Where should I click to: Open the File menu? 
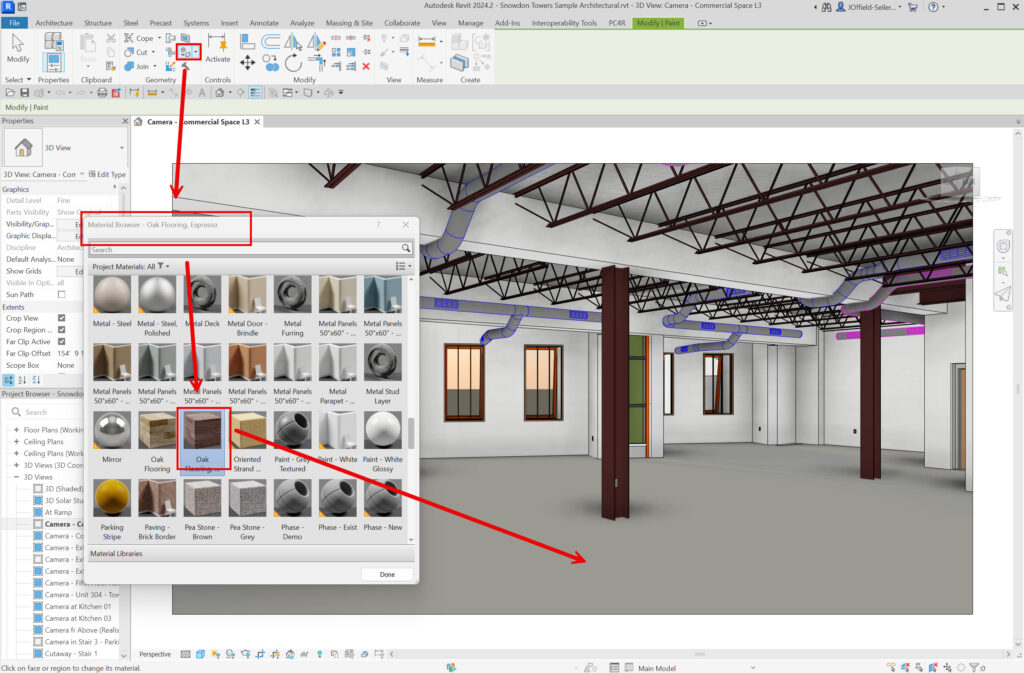14,23
